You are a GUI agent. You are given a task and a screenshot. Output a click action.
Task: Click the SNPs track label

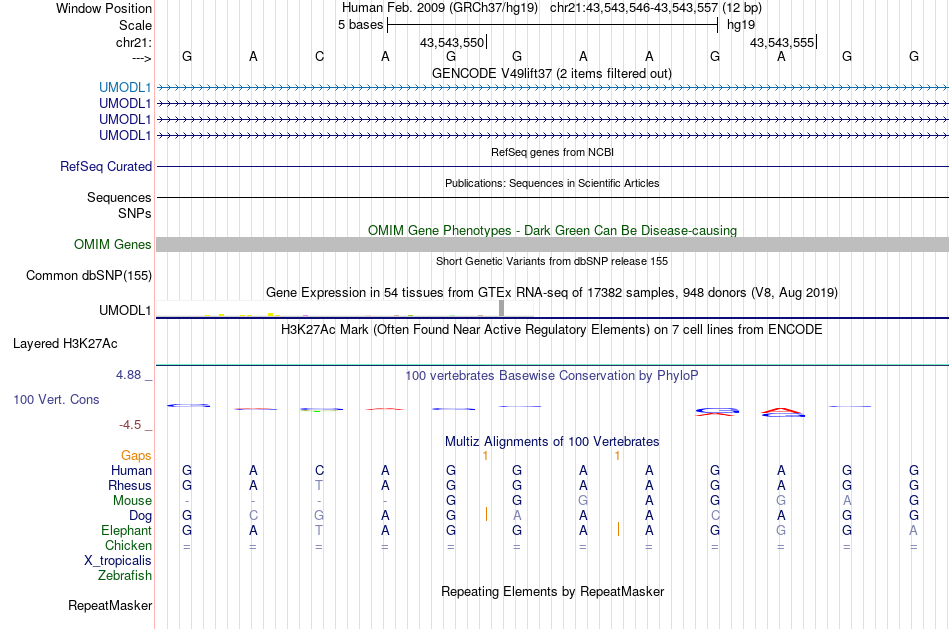point(135,213)
